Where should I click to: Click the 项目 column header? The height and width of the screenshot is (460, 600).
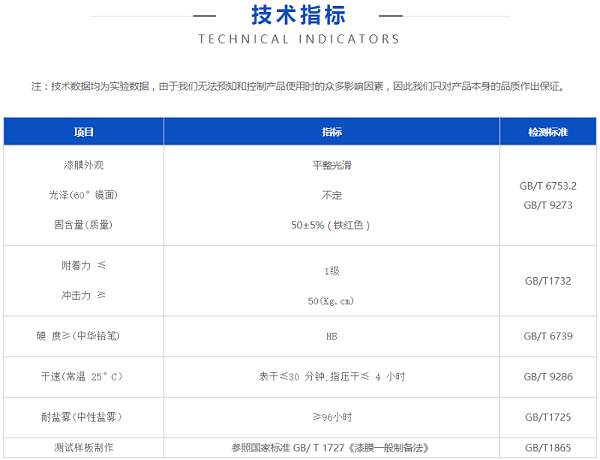(84, 132)
